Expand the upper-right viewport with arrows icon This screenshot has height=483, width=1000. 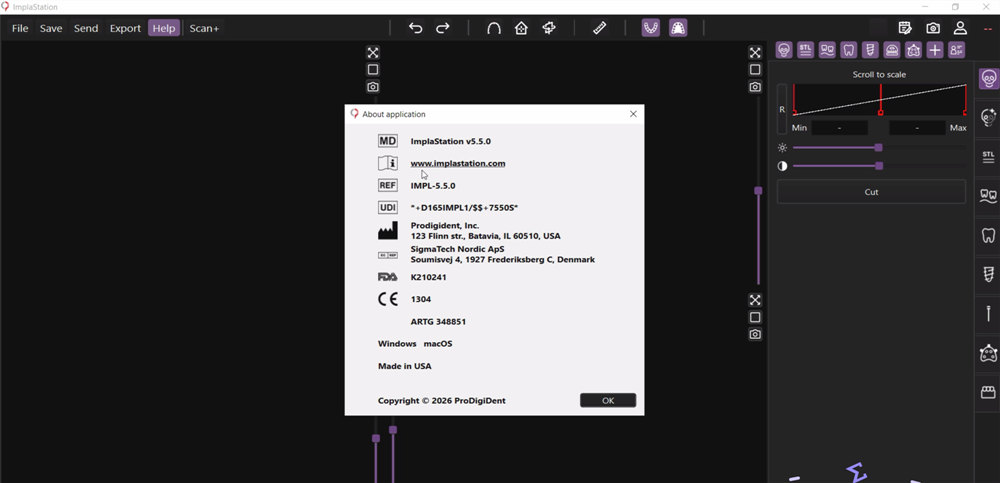(755, 52)
